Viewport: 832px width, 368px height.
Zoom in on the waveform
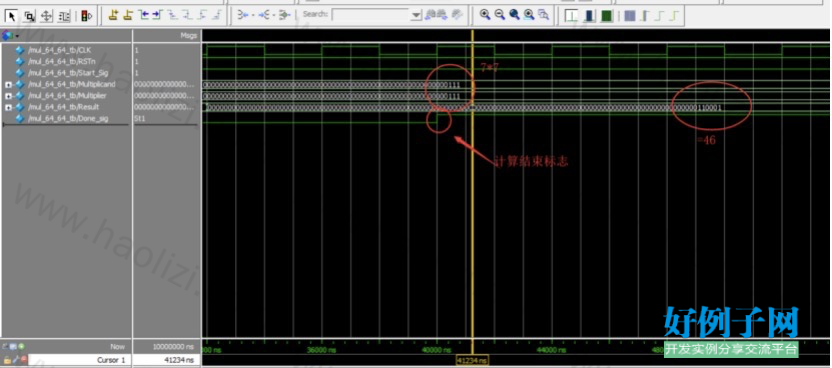[484, 15]
